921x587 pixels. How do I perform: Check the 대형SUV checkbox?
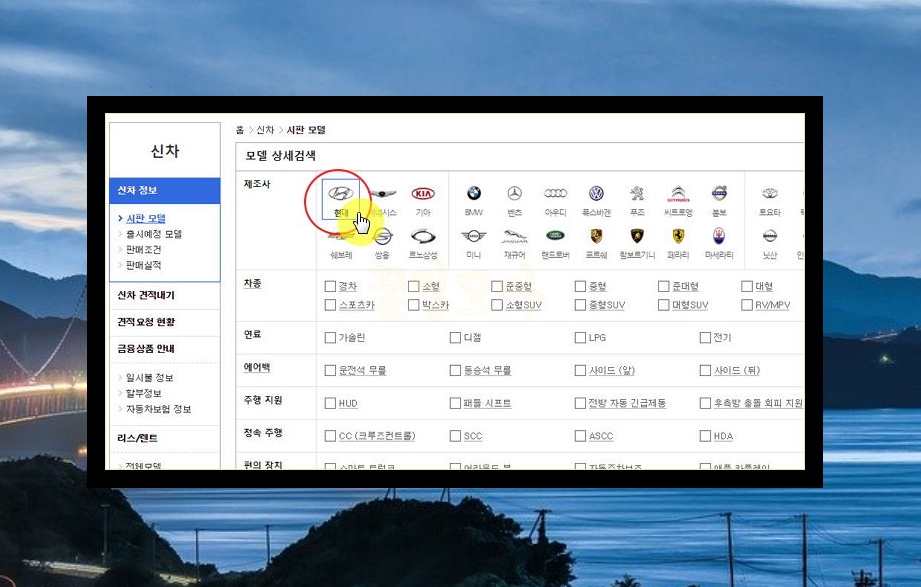point(664,305)
